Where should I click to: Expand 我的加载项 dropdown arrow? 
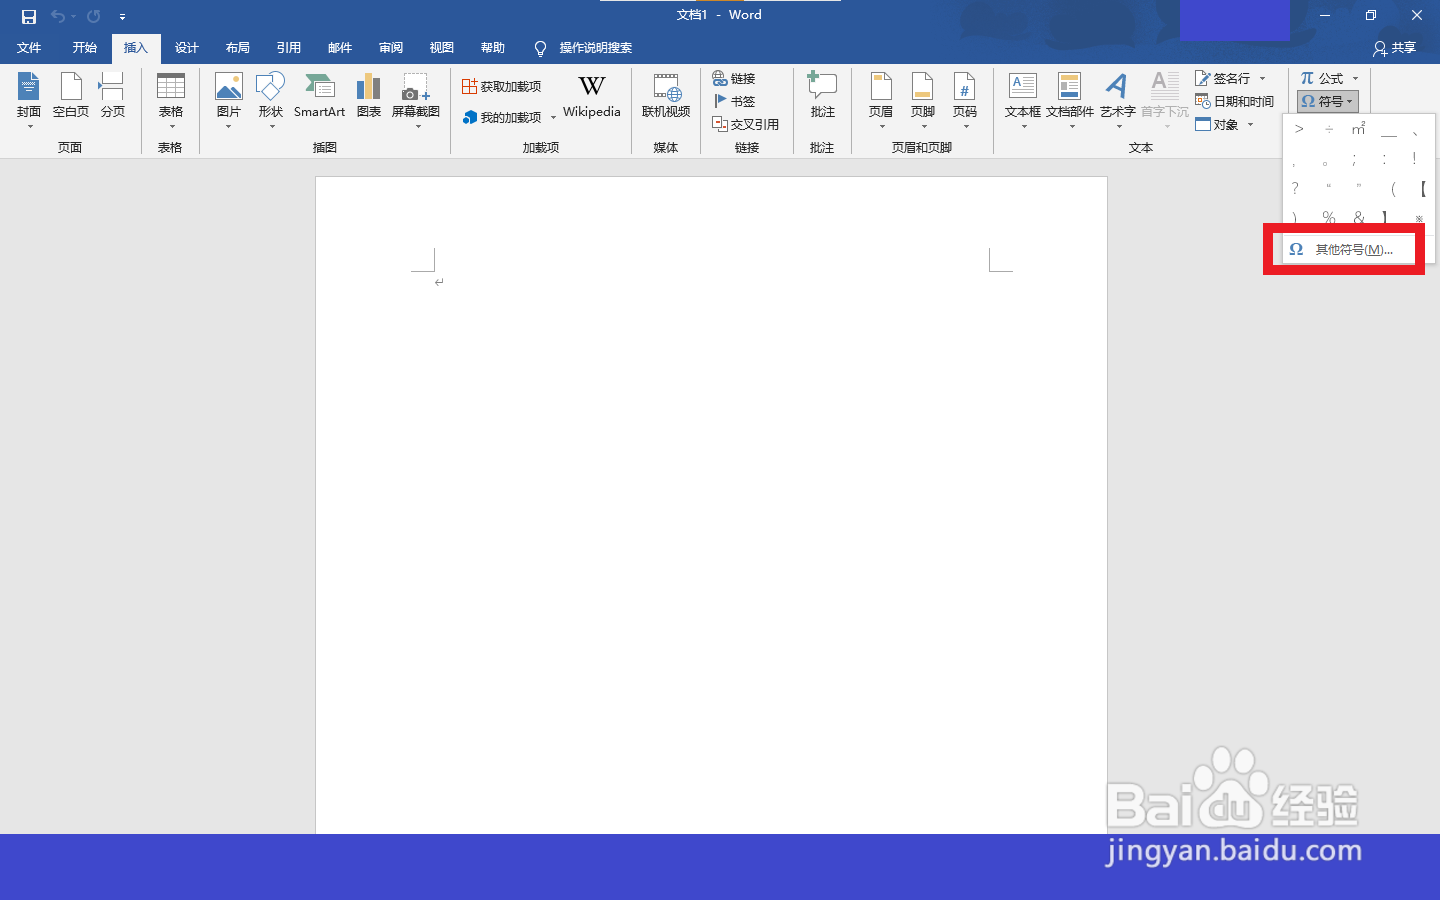(x=553, y=118)
